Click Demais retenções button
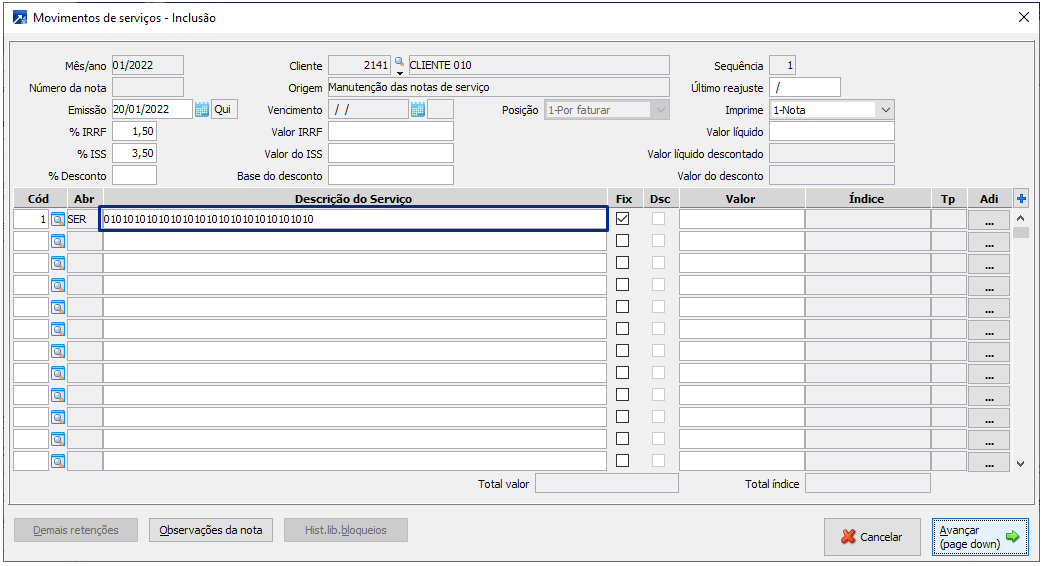The height and width of the screenshot is (566, 1043). pos(76,530)
